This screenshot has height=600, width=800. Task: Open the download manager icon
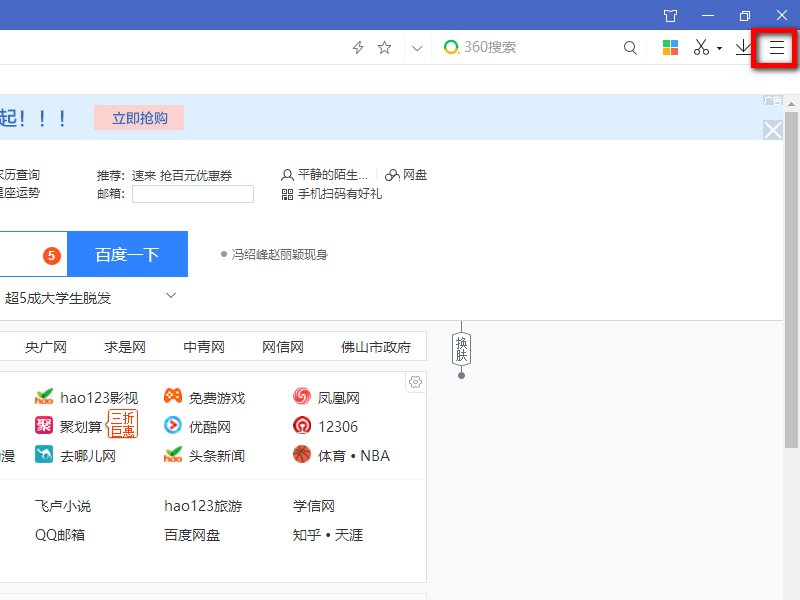pyautogui.click(x=741, y=47)
